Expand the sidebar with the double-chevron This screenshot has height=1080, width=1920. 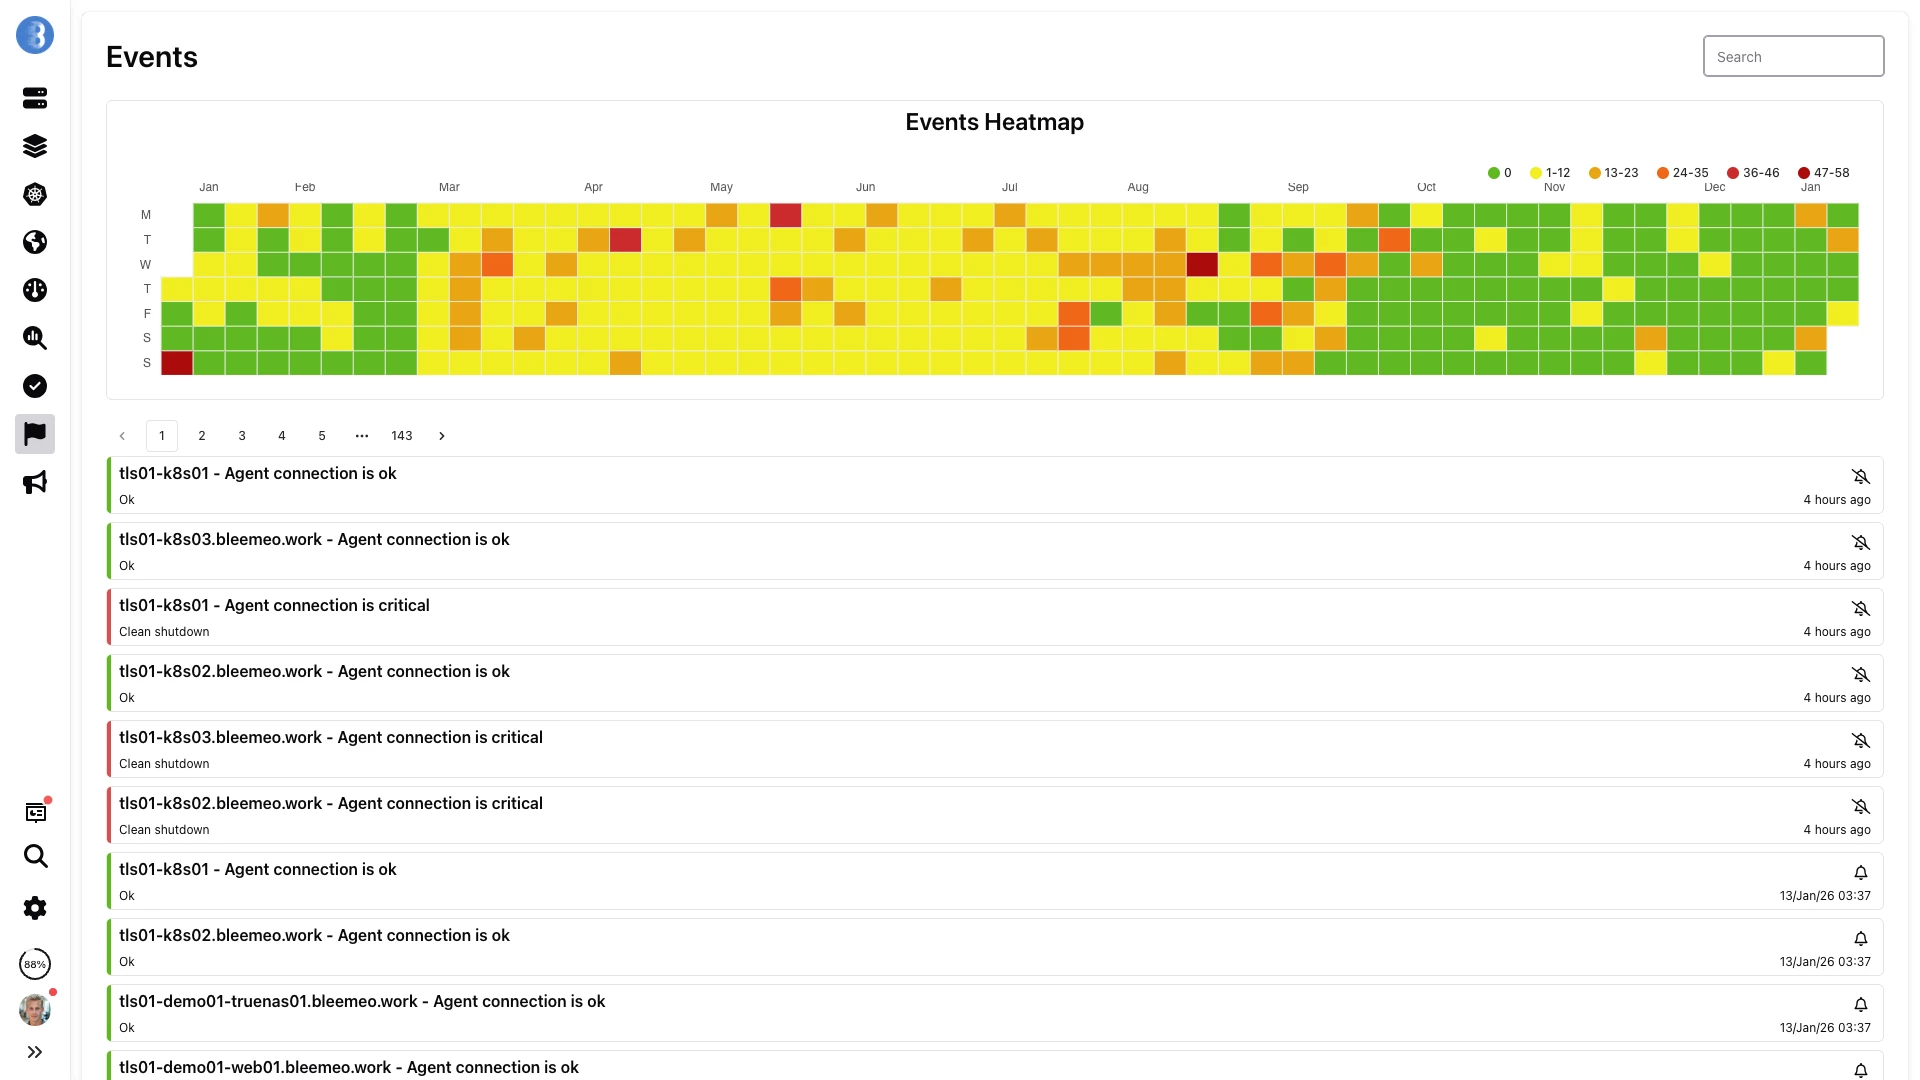point(35,1052)
